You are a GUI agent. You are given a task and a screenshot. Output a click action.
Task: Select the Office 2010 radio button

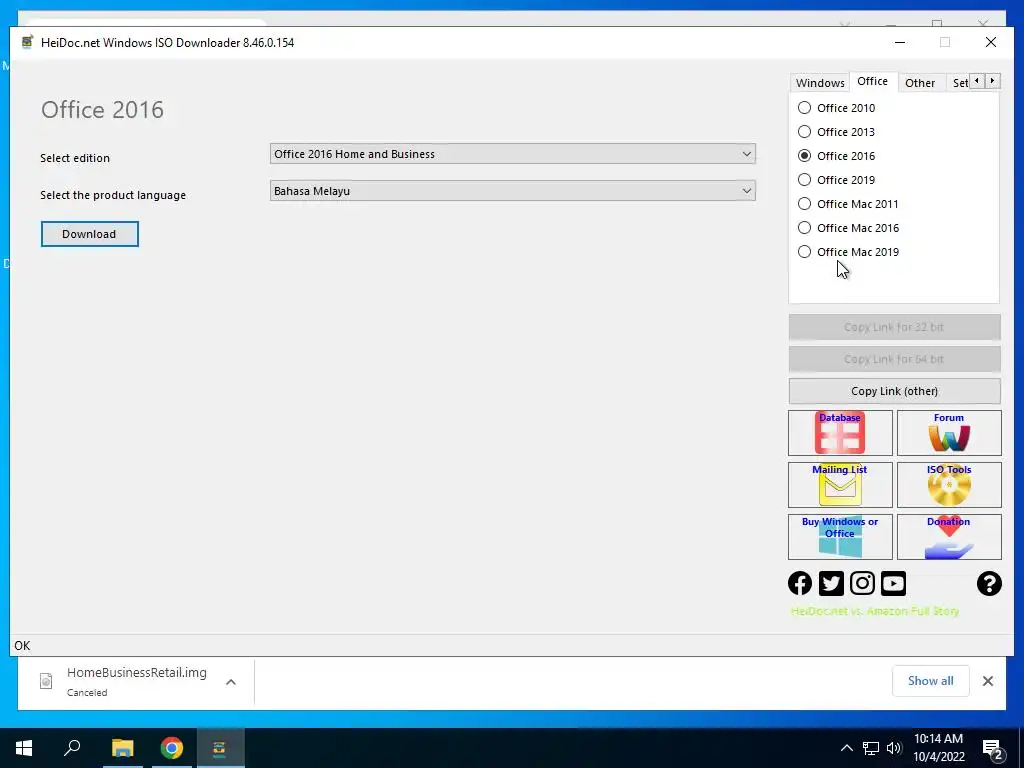click(805, 108)
